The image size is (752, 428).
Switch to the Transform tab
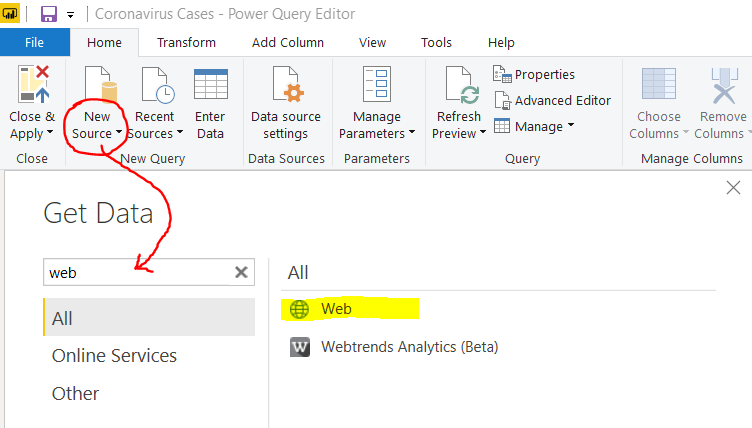click(x=186, y=42)
